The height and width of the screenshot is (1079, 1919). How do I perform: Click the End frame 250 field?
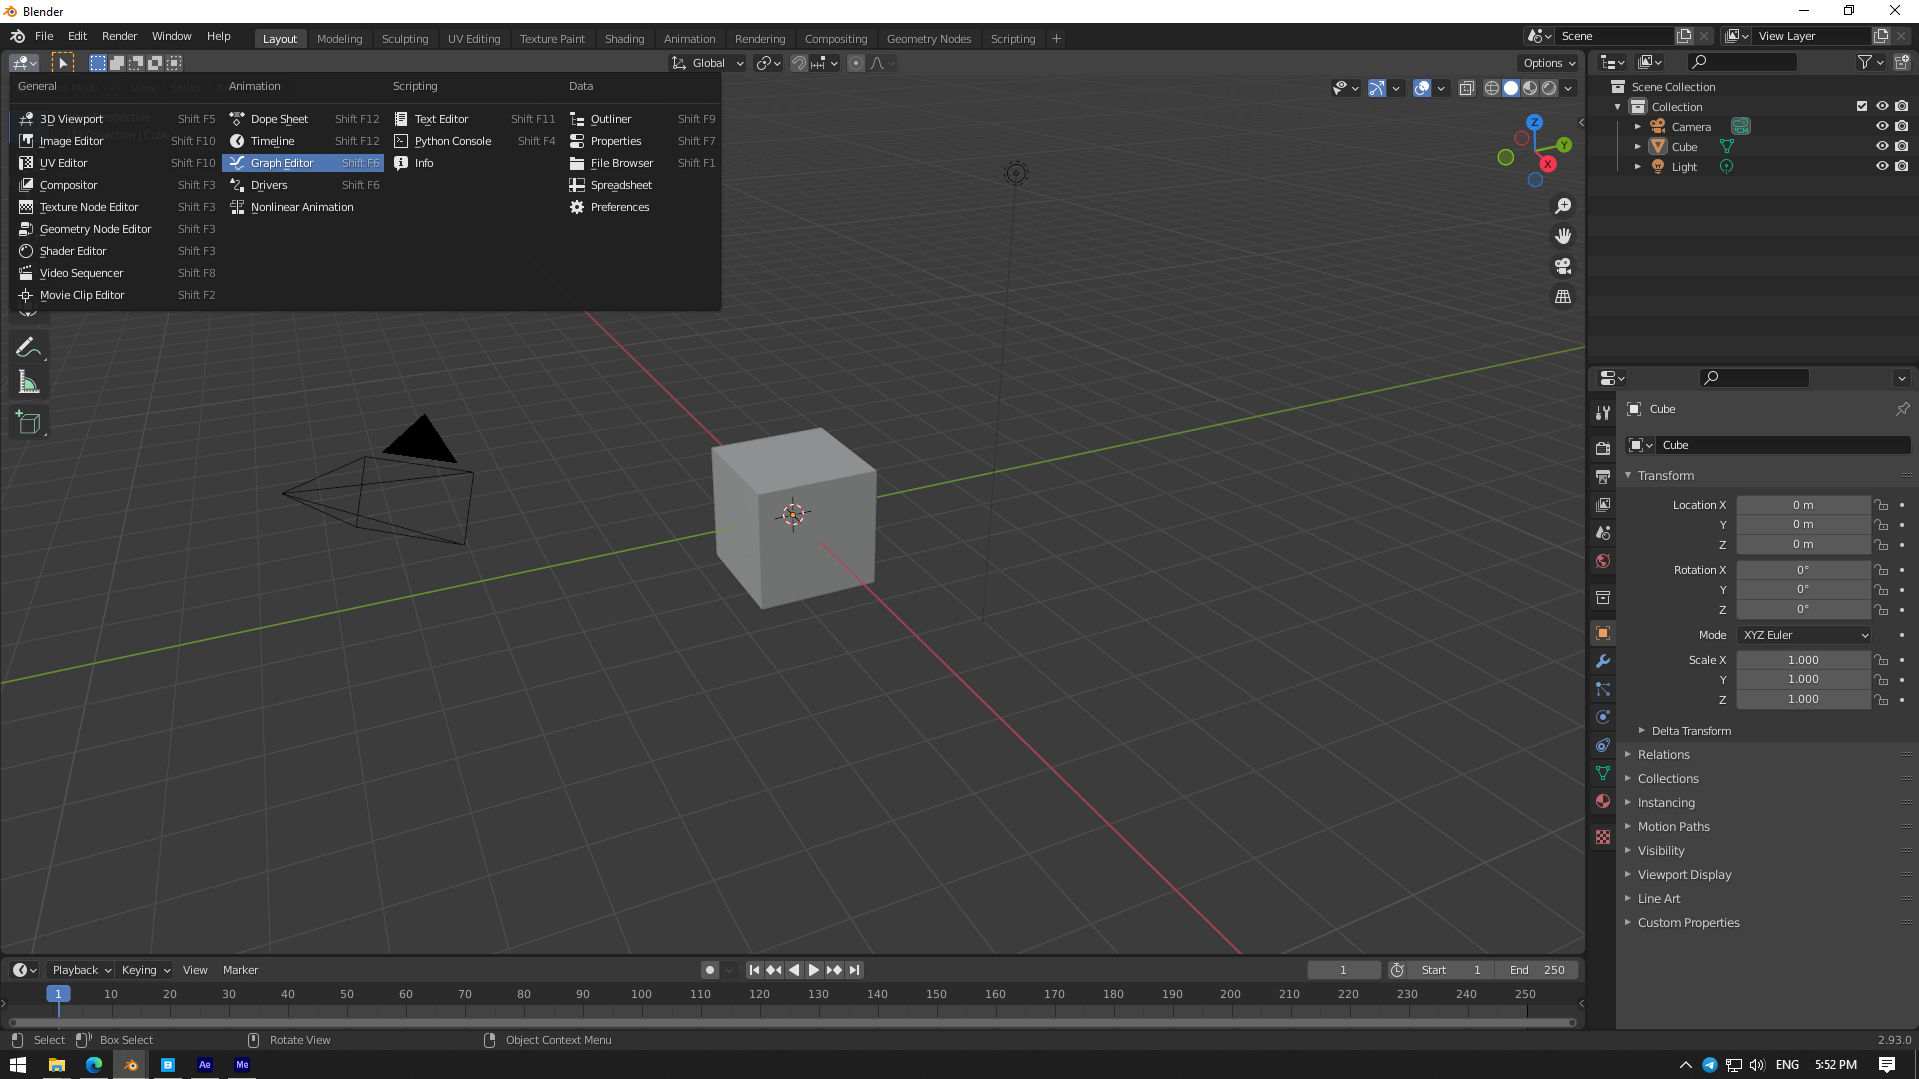(x=1538, y=970)
